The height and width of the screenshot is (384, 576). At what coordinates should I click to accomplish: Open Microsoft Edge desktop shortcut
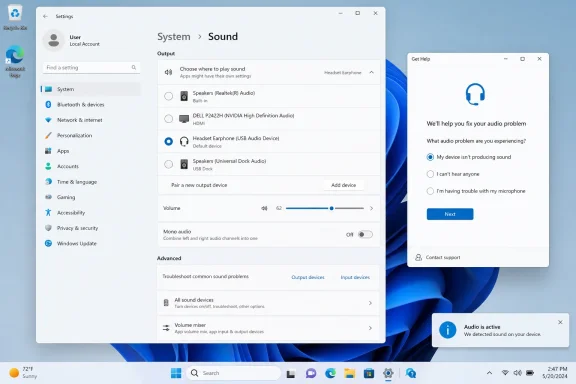click(15, 61)
